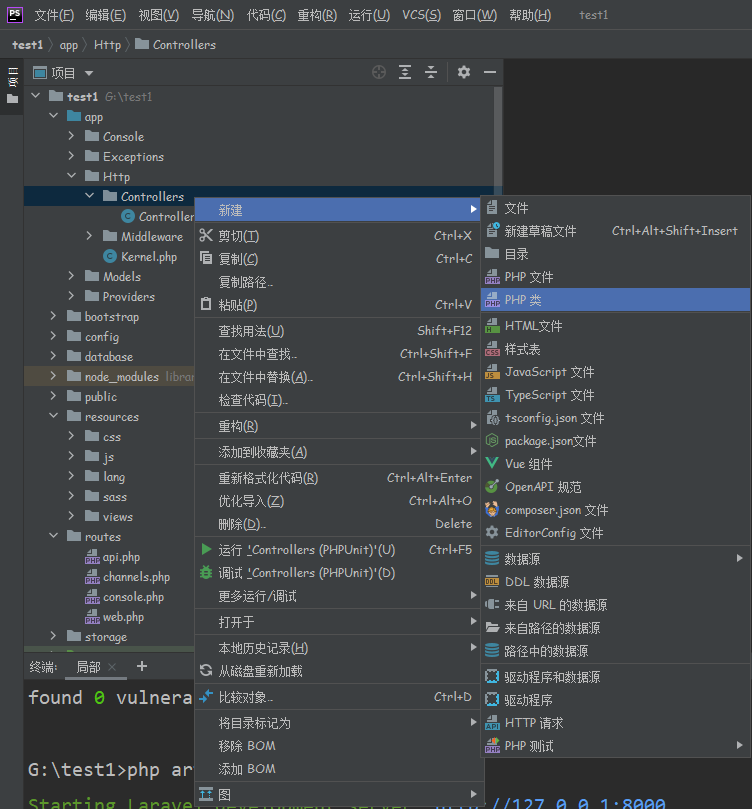Click the OpenAPI specification icon

pos(492,486)
